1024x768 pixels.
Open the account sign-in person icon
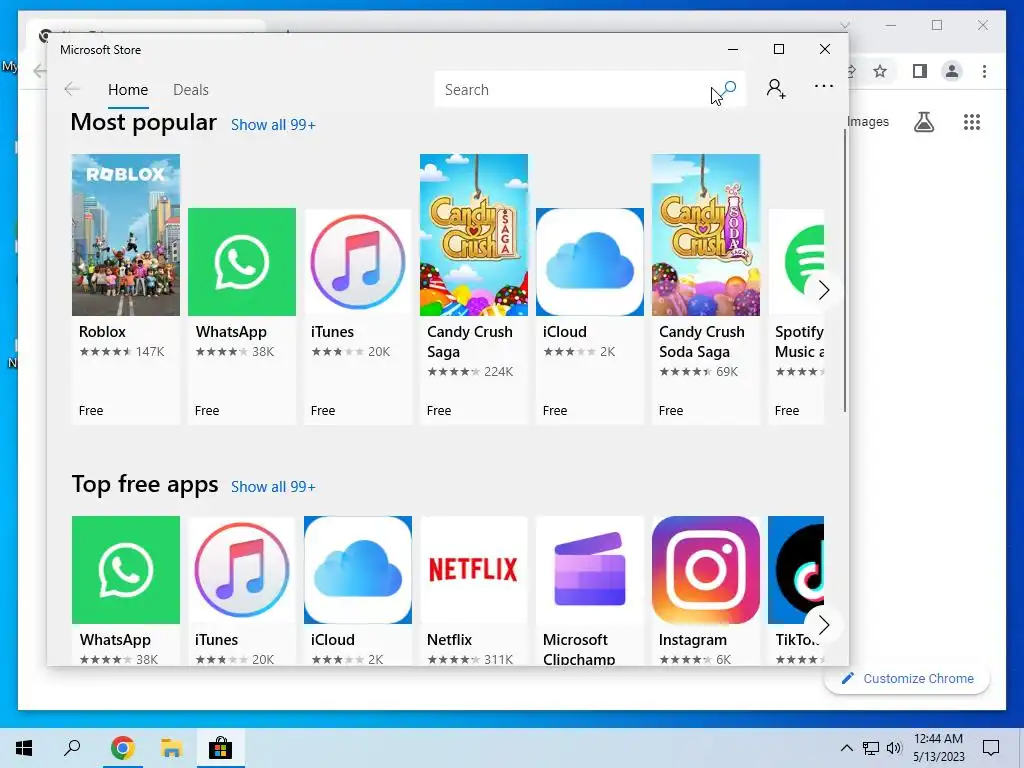click(x=776, y=89)
